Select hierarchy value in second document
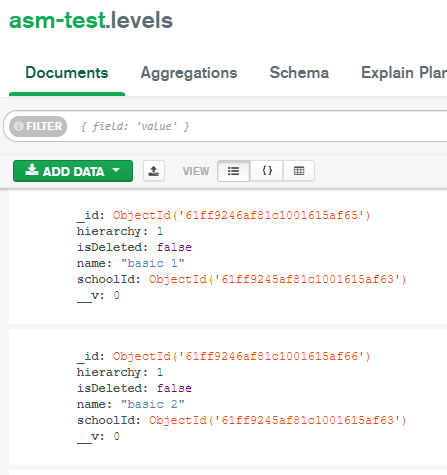Image resolution: width=447 pixels, height=475 pixels. click(160, 372)
